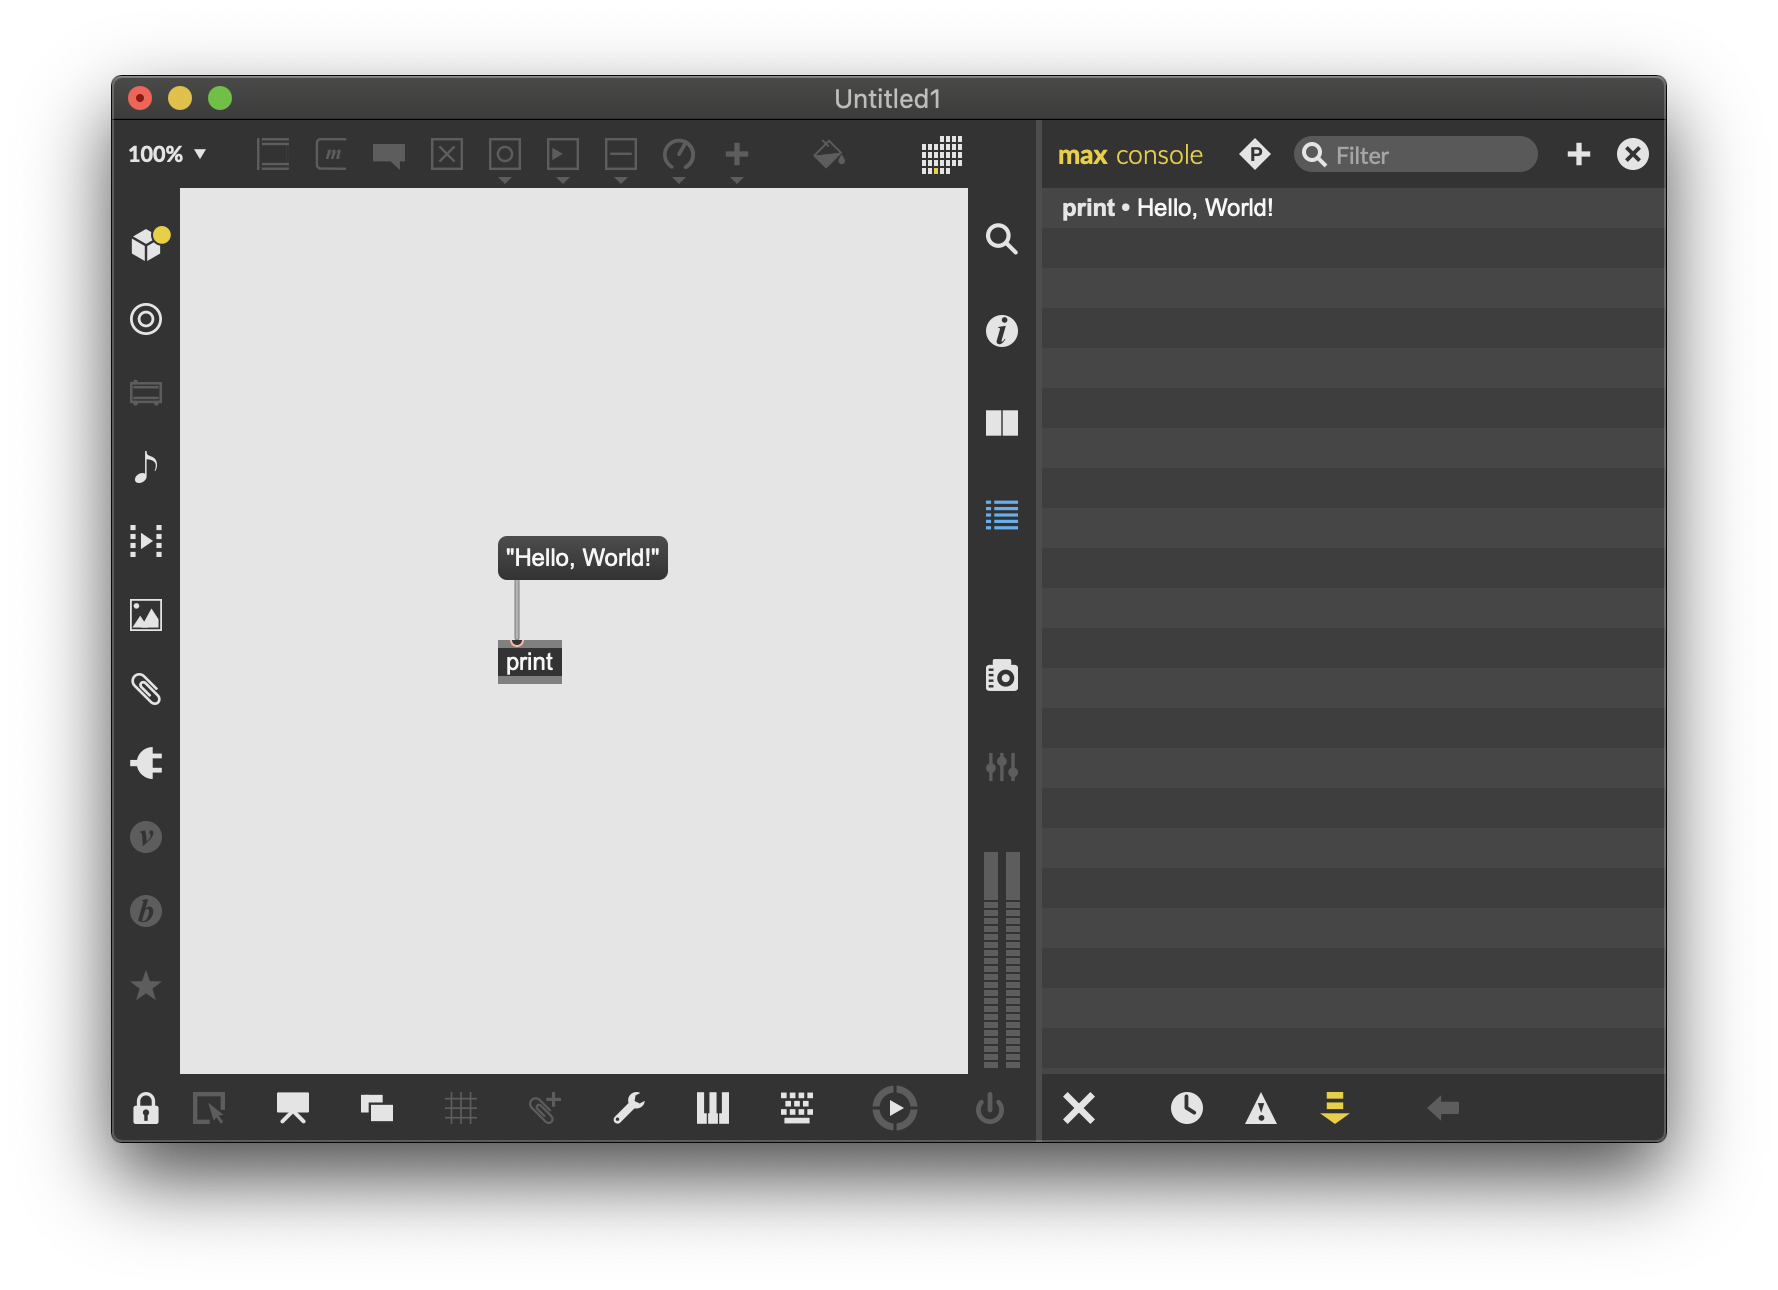Open the Vizzie modules browser

tap(146, 837)
